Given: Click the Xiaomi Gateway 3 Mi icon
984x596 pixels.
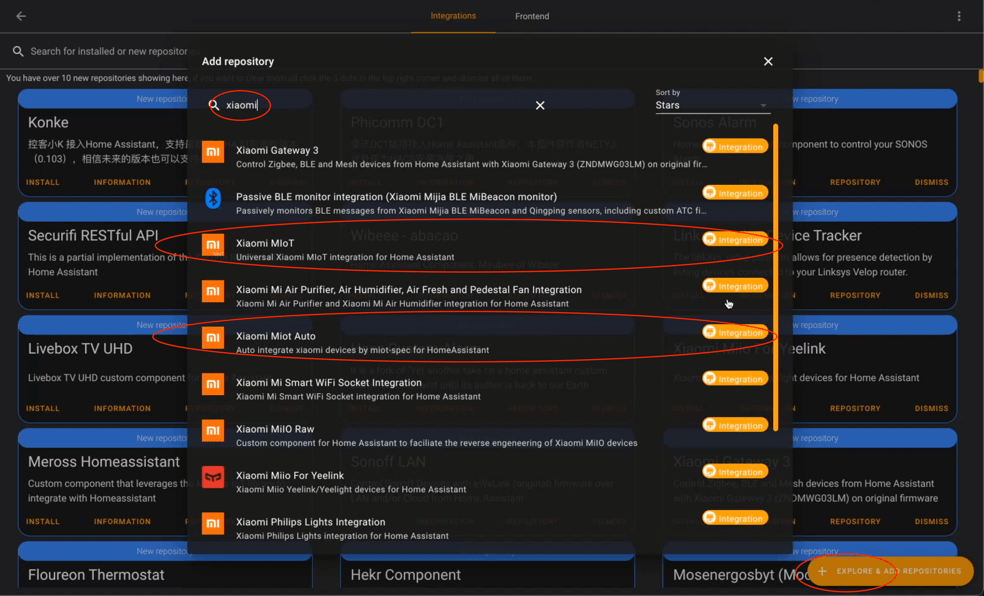Looking at the screenshot, I should (x=213, y=152).
